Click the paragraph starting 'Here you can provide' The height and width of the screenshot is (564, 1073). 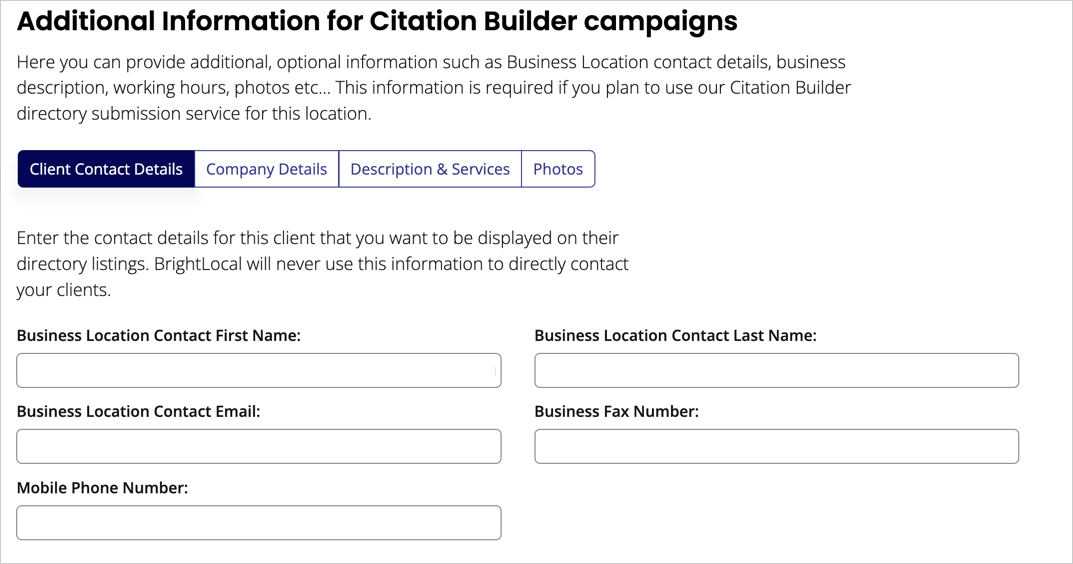(434, 88)
